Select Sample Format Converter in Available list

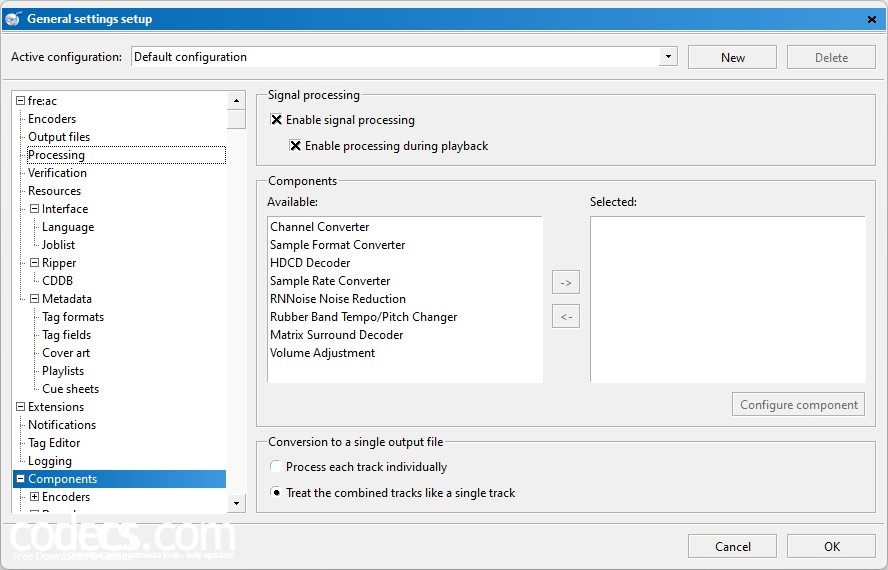click(338, 245)
